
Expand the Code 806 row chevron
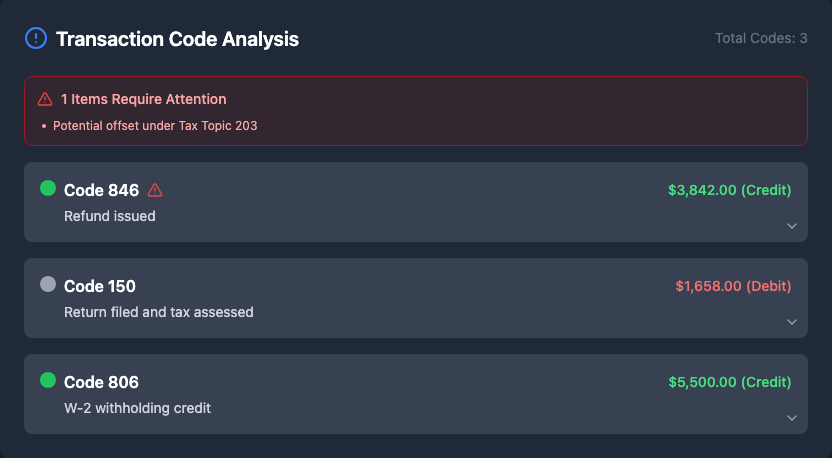click(x=792, y=418)
